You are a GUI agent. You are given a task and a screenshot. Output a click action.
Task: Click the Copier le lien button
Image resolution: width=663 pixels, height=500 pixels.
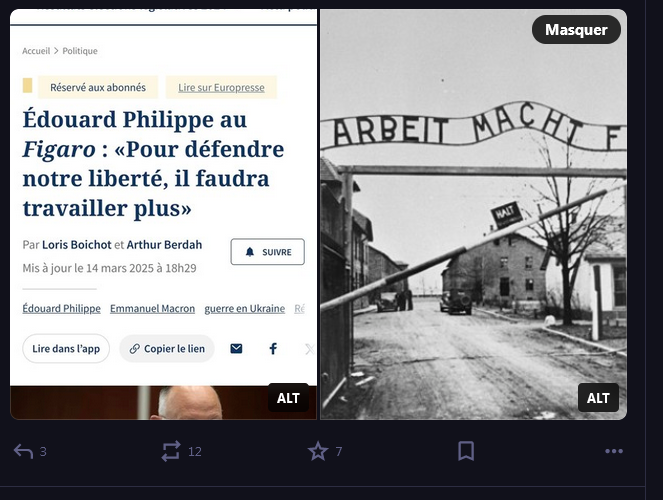[x=167, y=349]
